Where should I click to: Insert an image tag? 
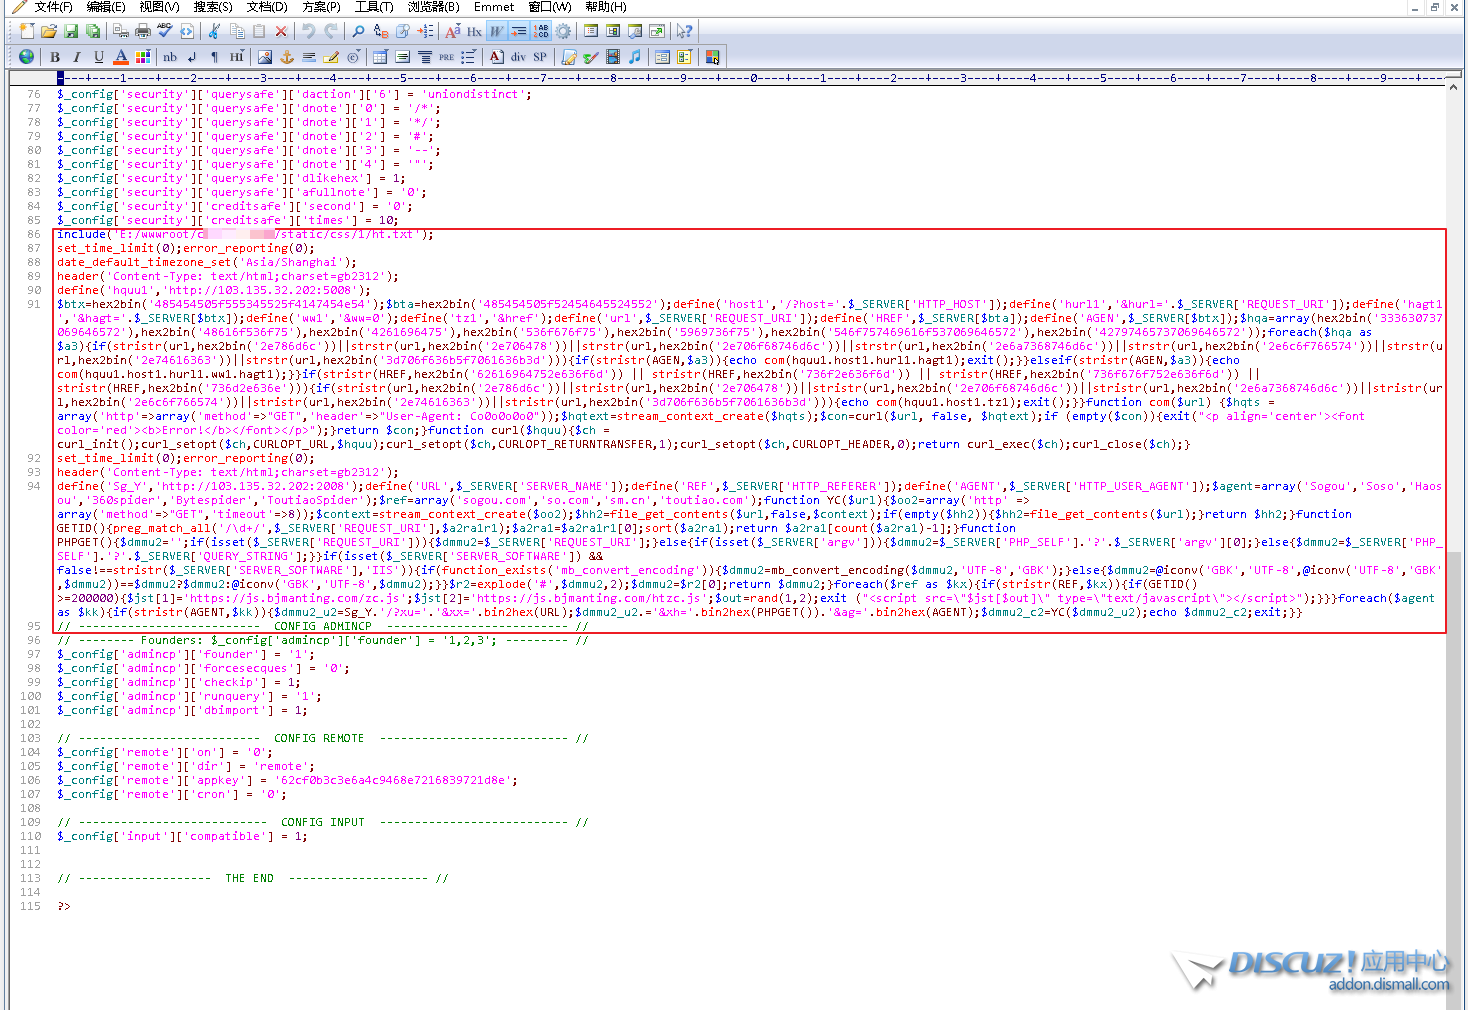[265, 57]
